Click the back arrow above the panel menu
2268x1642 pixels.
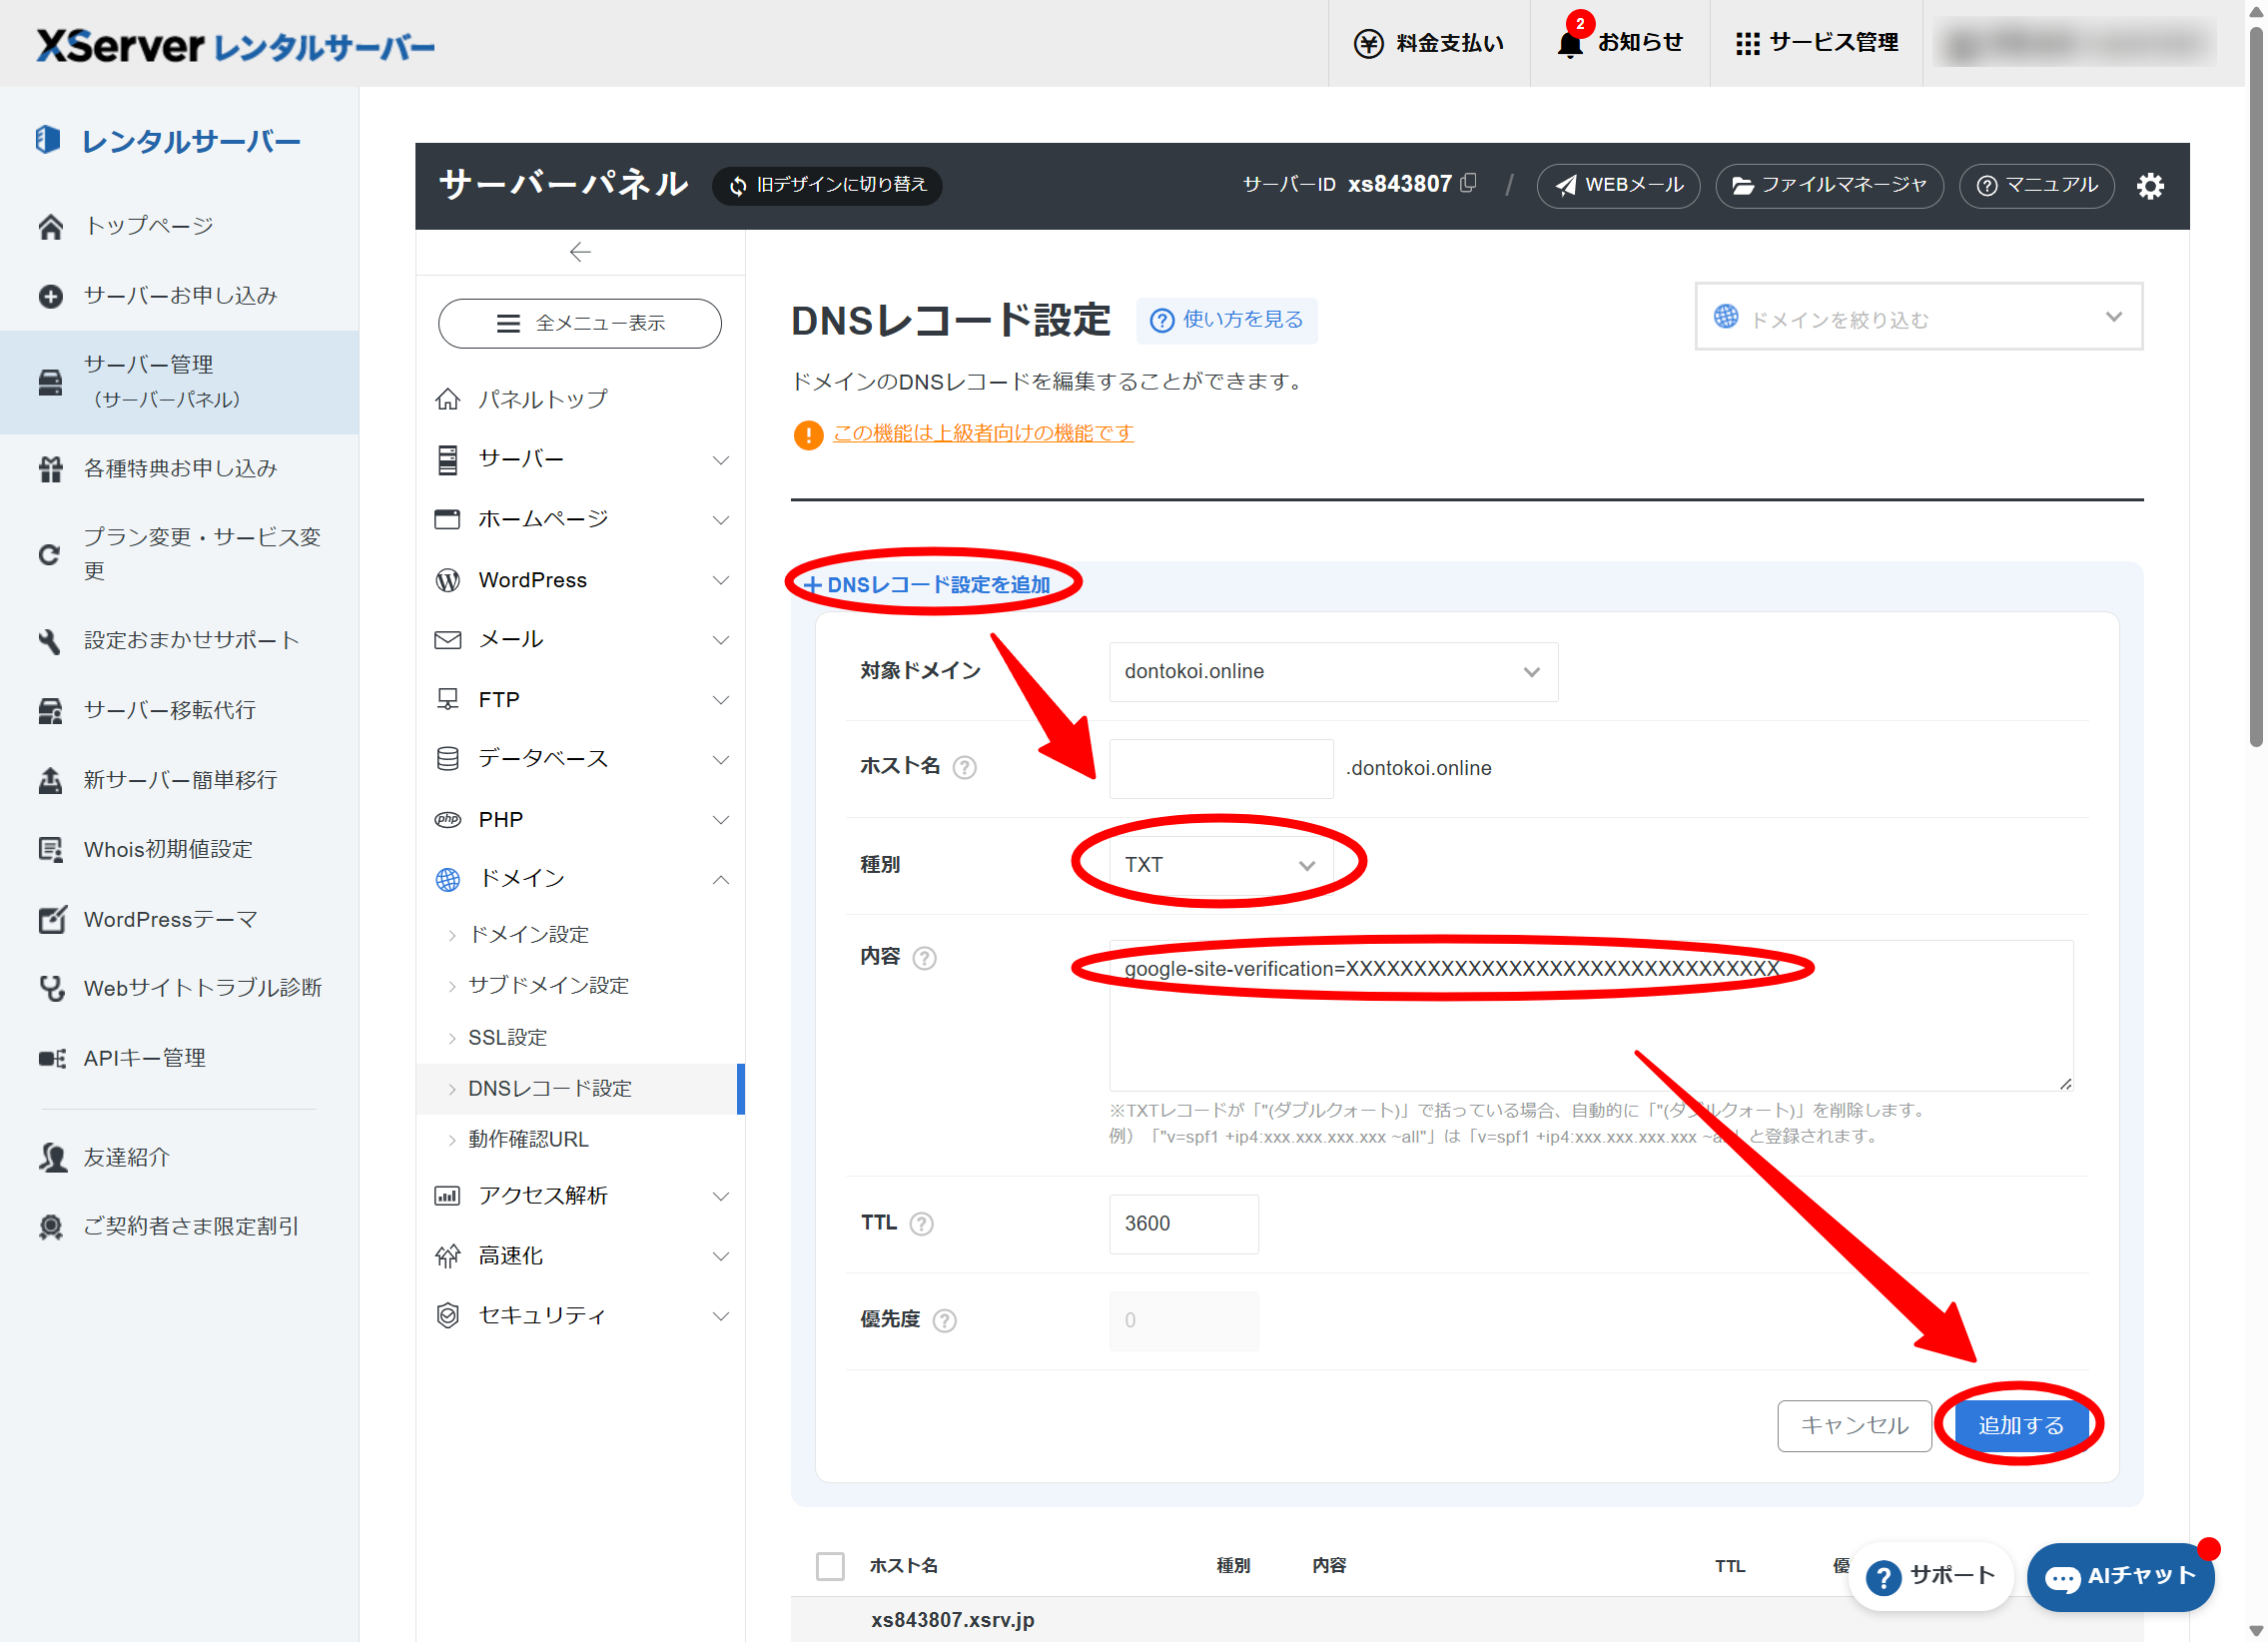pyautogui.click(x=580, y=252)
